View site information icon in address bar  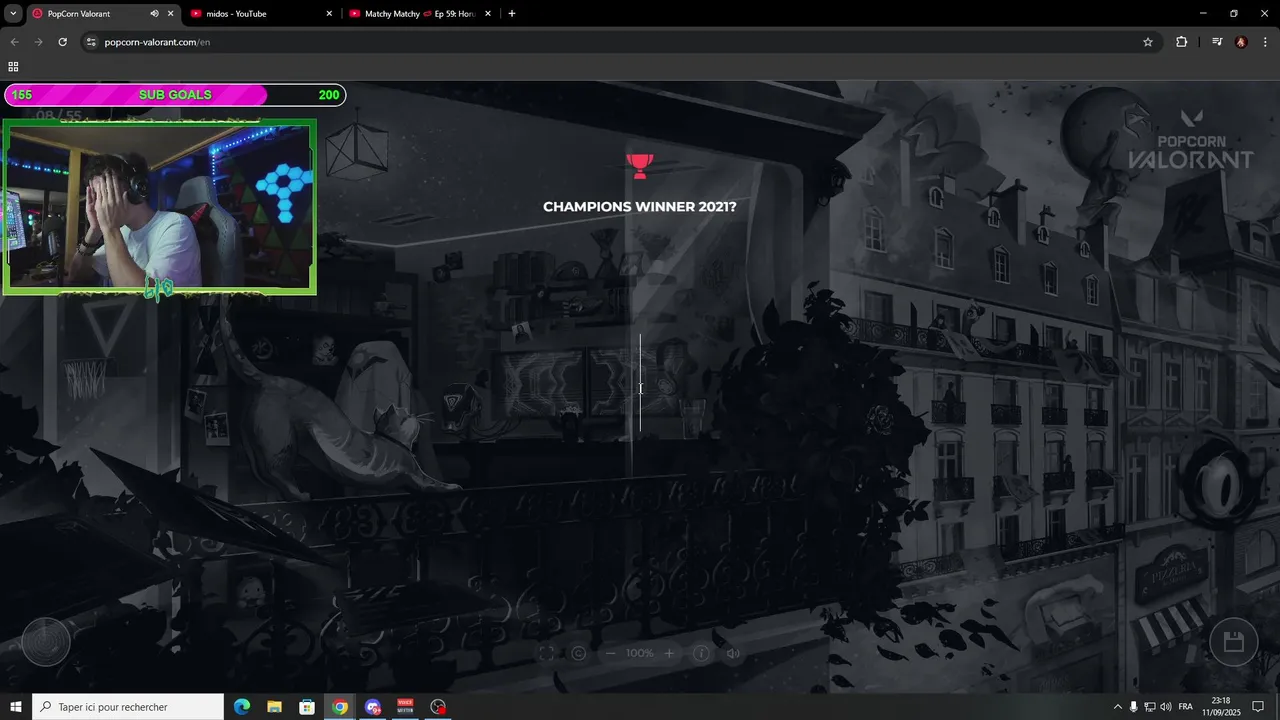tap(91, 42)
